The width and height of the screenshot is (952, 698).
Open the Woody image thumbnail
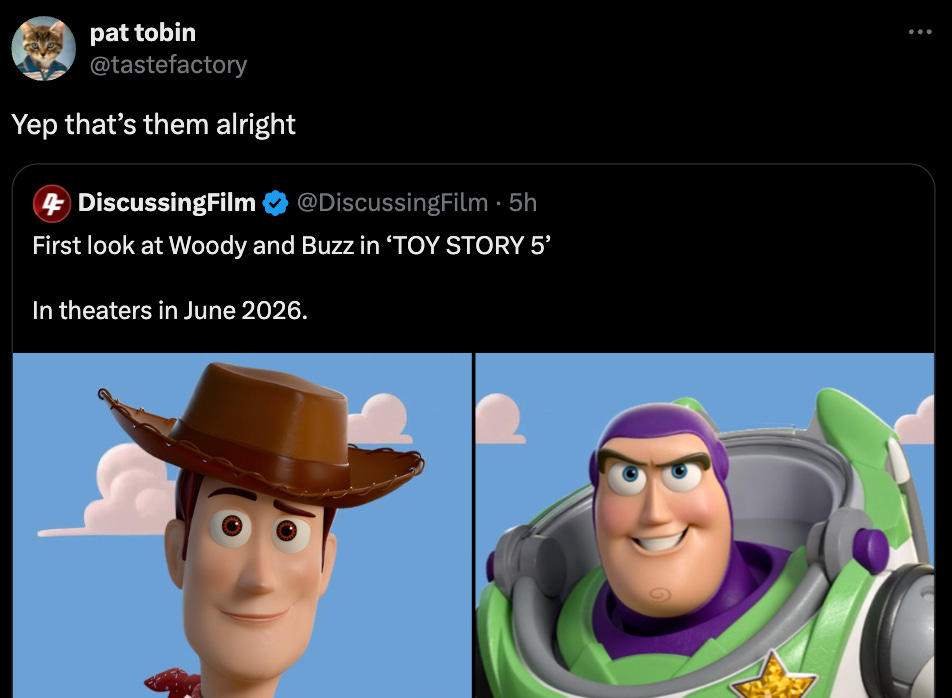(x=242, y=526)
